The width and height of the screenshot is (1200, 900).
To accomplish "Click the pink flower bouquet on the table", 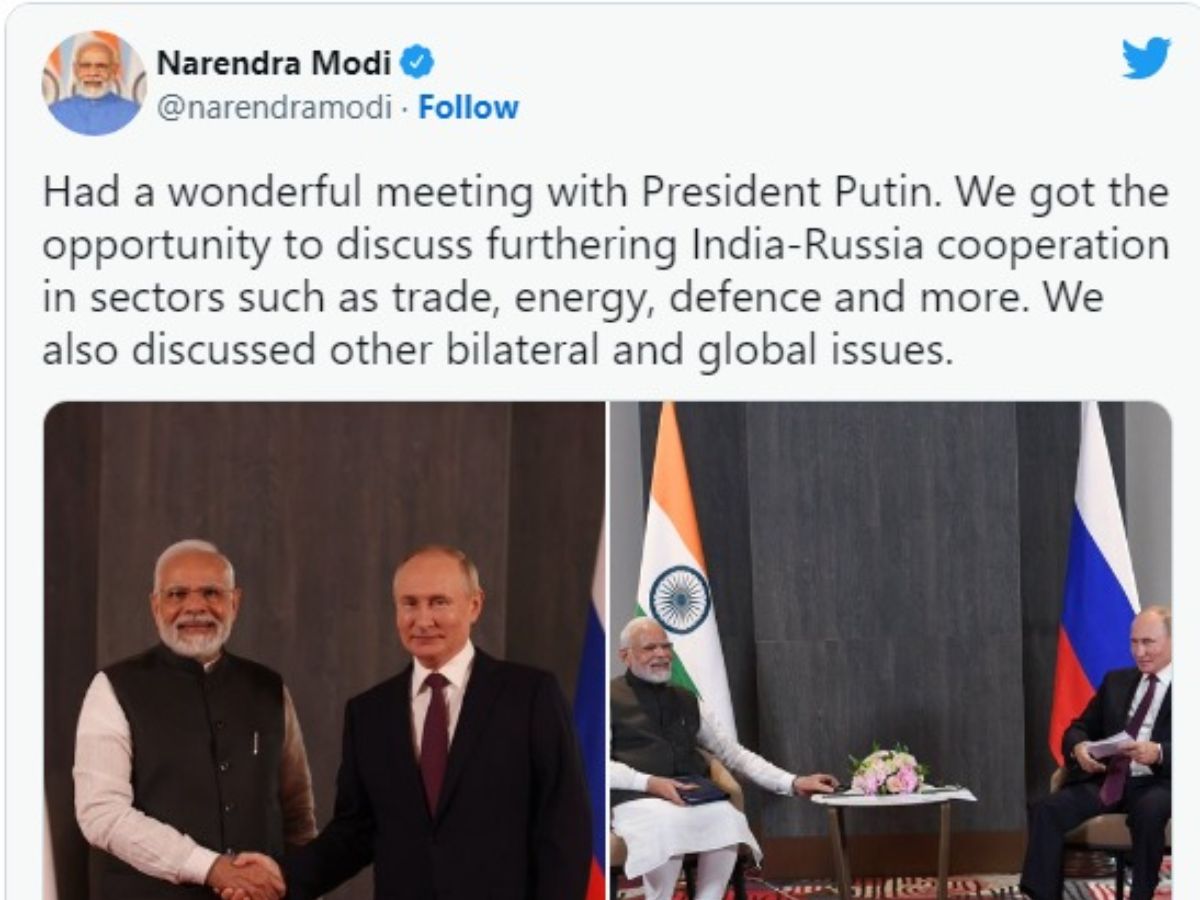I will (888, 770).
